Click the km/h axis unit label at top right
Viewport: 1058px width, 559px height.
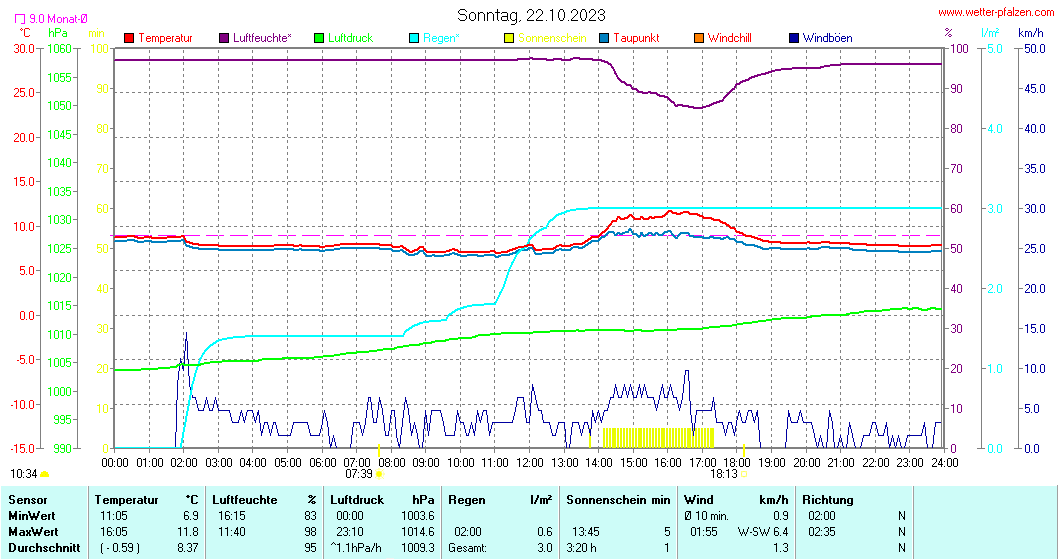pyautogui.click(x=1031, y=32)
